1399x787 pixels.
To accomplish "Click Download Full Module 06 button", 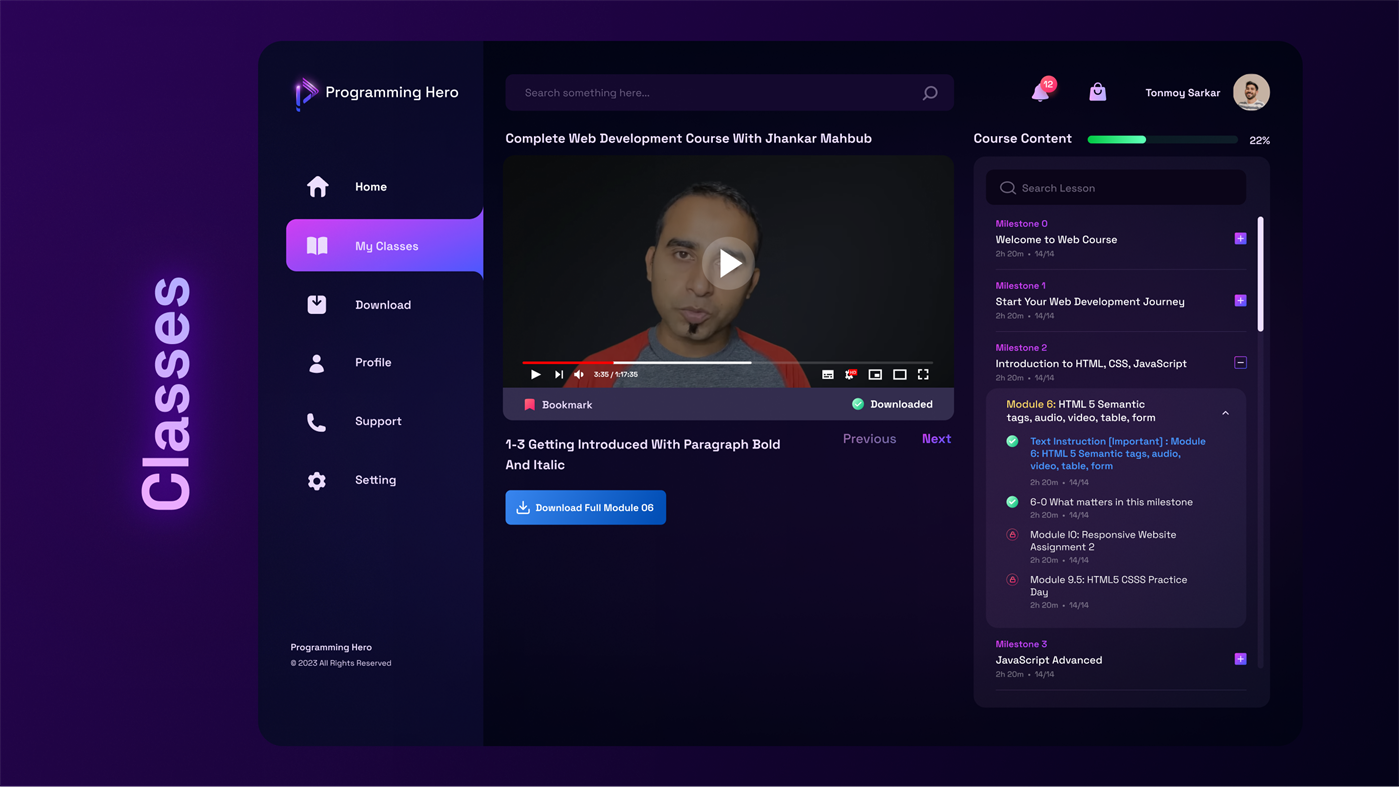I will (x=585, y=508).
